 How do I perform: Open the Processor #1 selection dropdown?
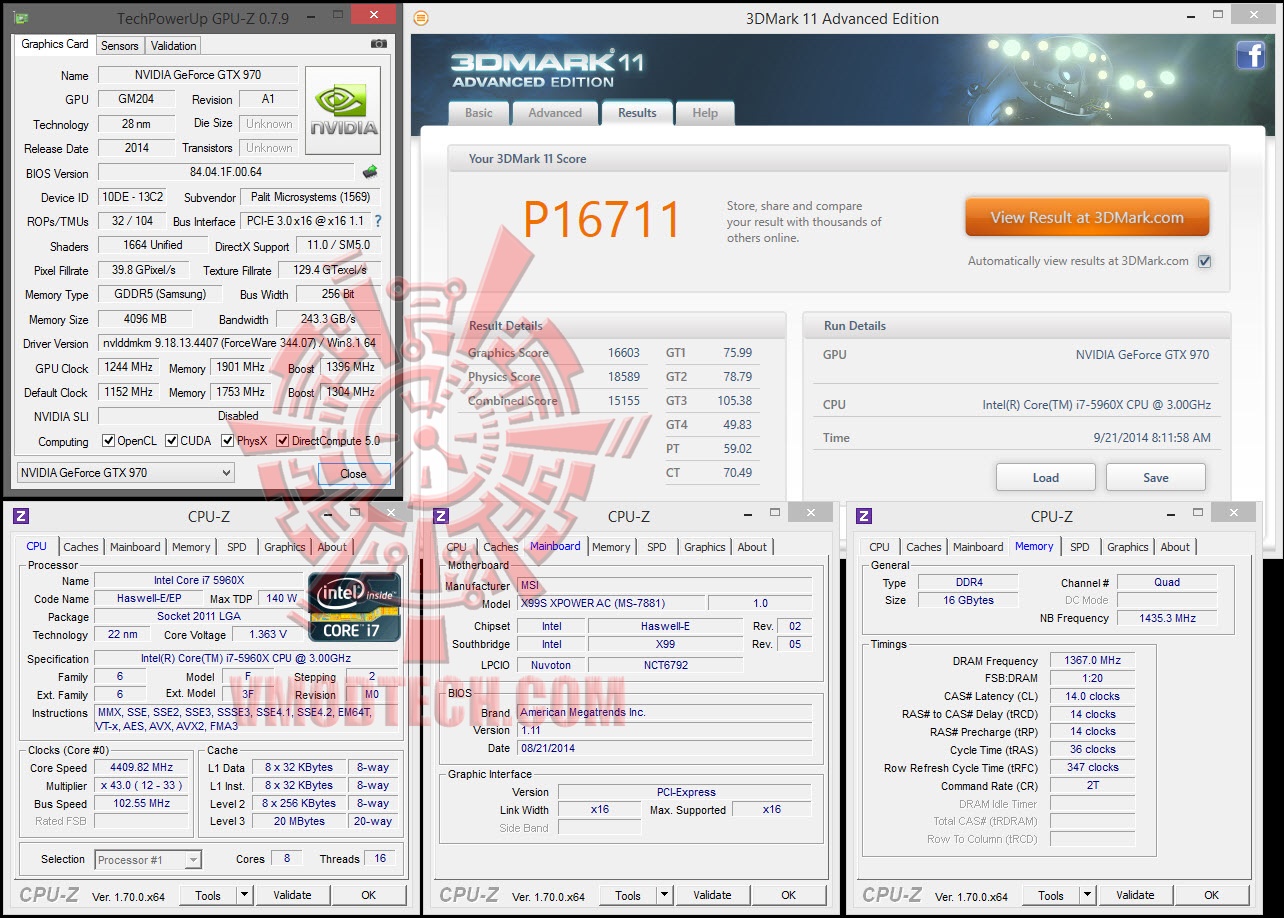coord(148,859)
